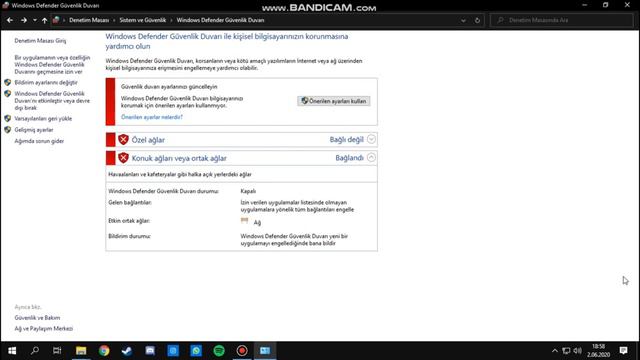This screenshot has height=360, width=640.
Task: Click the Denetim Masasında Ara search field
Action: pos(561,20)
